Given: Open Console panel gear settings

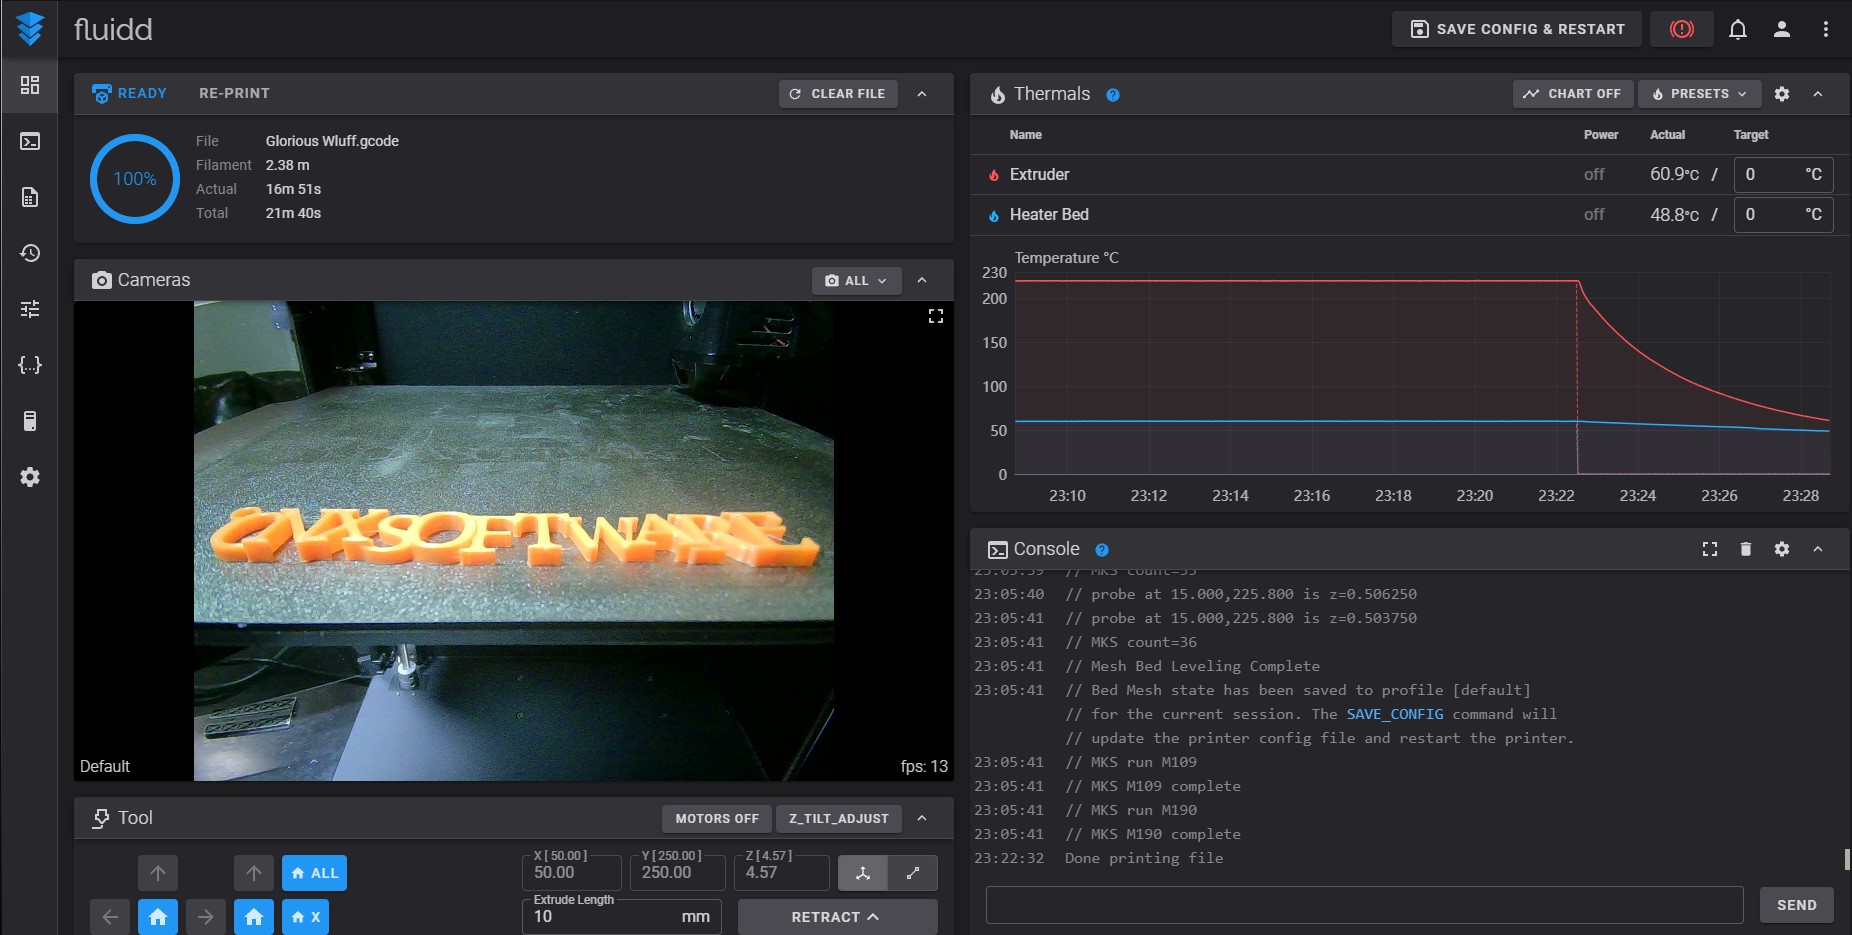Looking at the screenshot, I should pos(1782,549).
